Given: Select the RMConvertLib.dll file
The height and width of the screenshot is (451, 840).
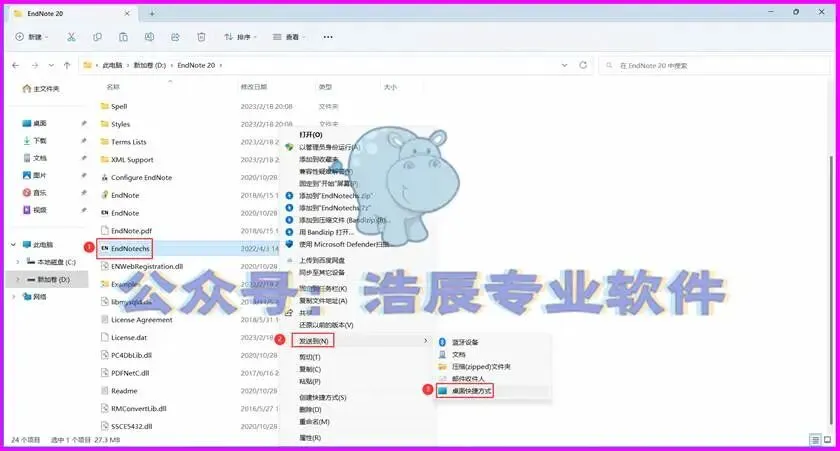Looking at the screenshot, I should (x=138, y=409).
